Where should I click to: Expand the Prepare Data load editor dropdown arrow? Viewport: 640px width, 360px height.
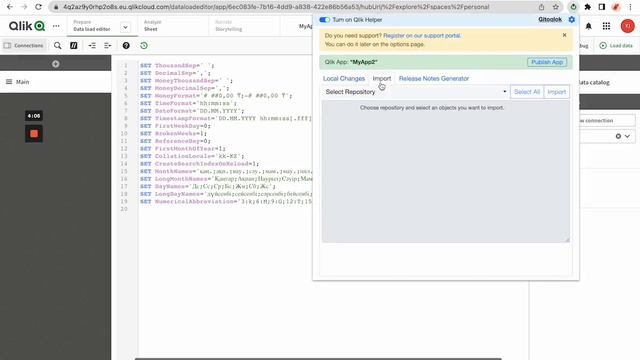click(x=125, y=27)
